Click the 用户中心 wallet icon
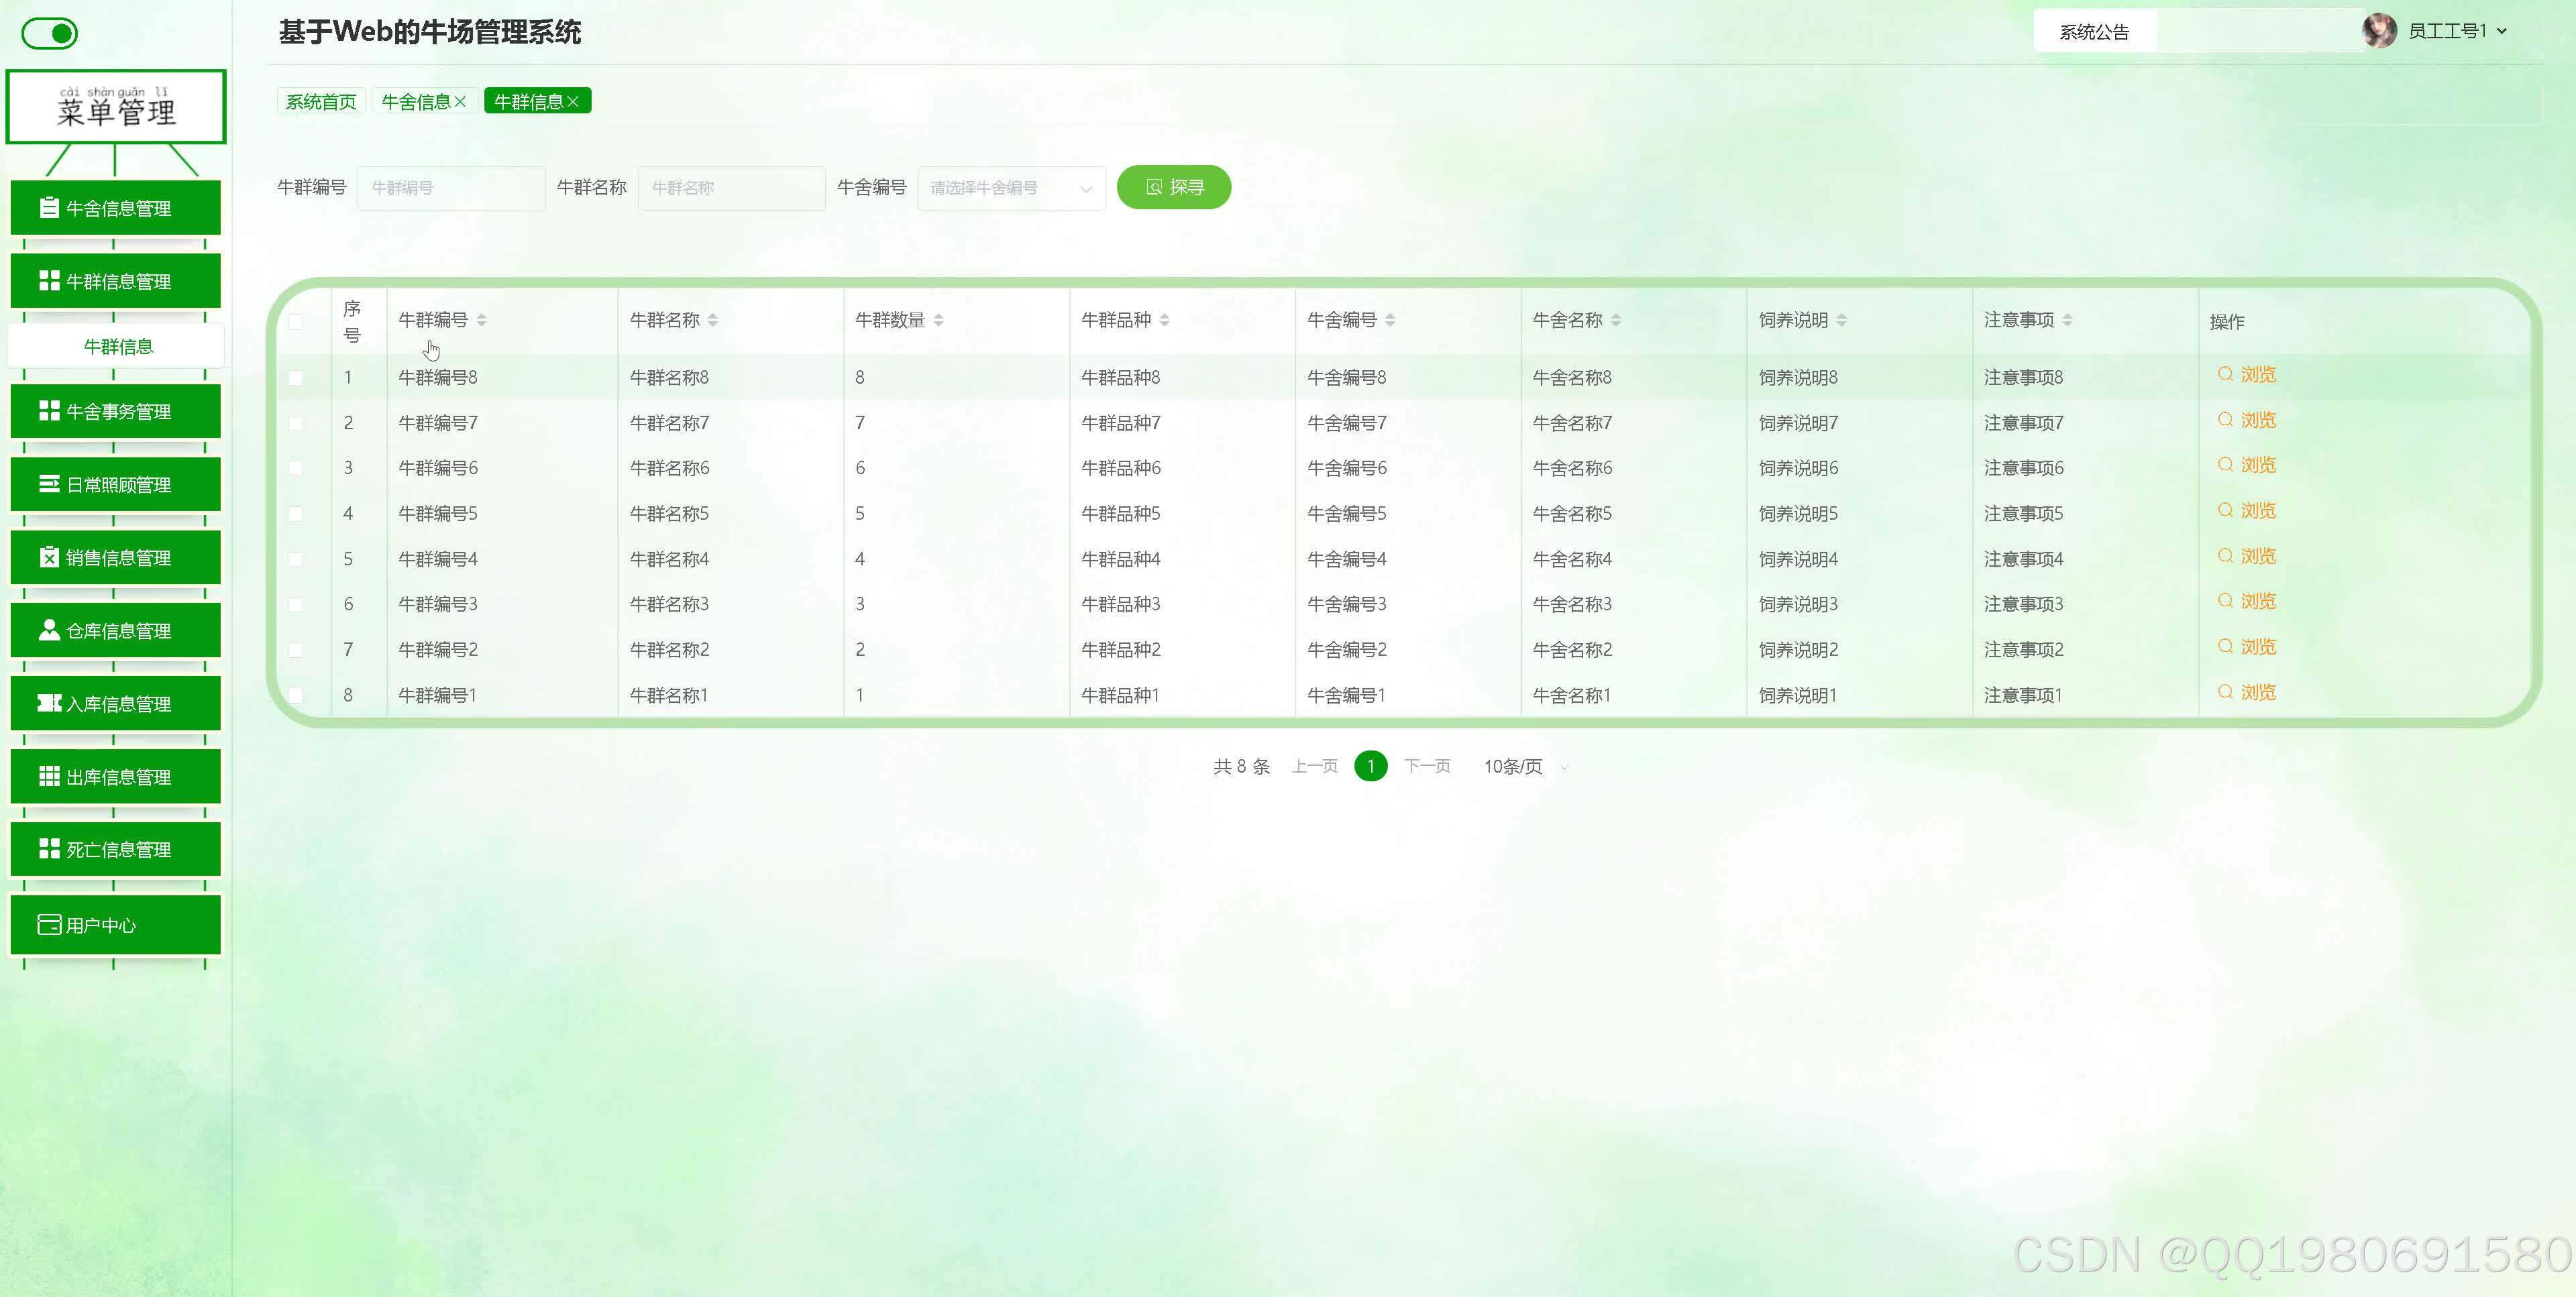 48,925
